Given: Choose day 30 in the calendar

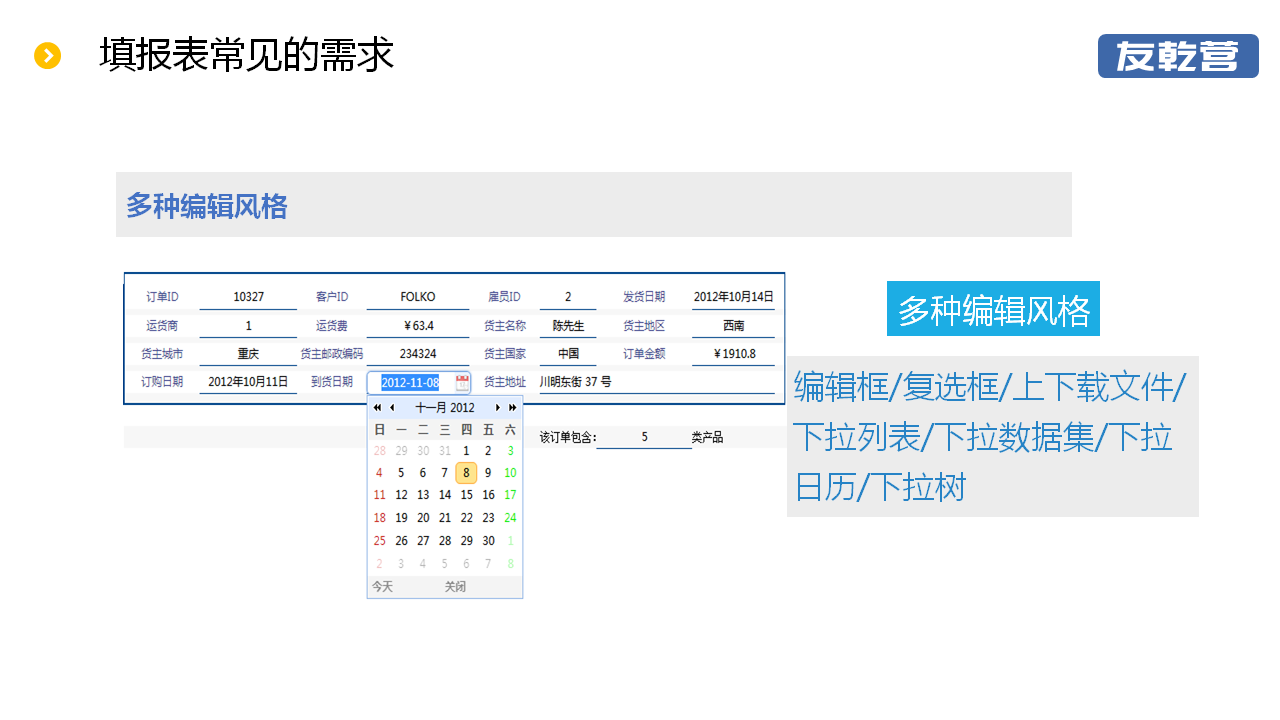Looking at the screenshot, I should tap(488, 541).
